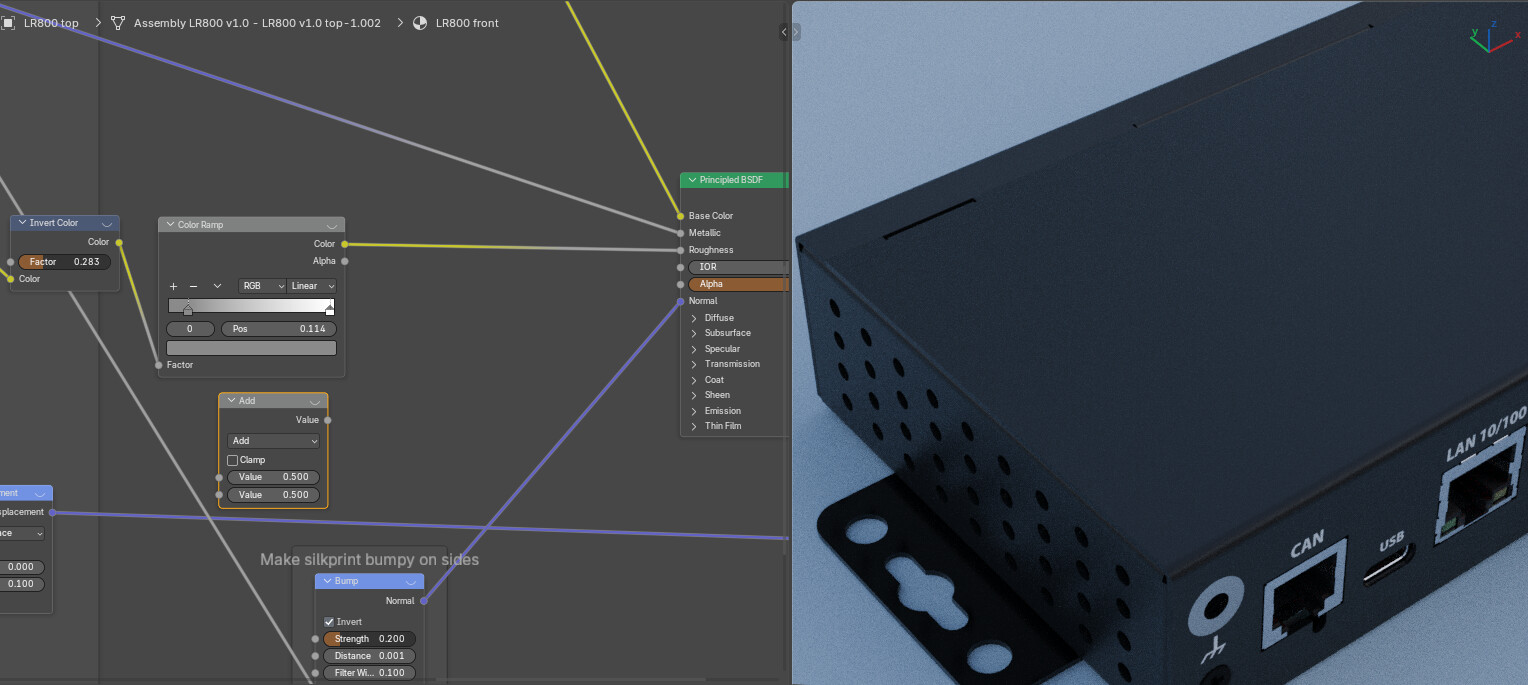Select the LR800 front material breadcrumb
Screen dimensions: 1528x685
tap(467, 23)
